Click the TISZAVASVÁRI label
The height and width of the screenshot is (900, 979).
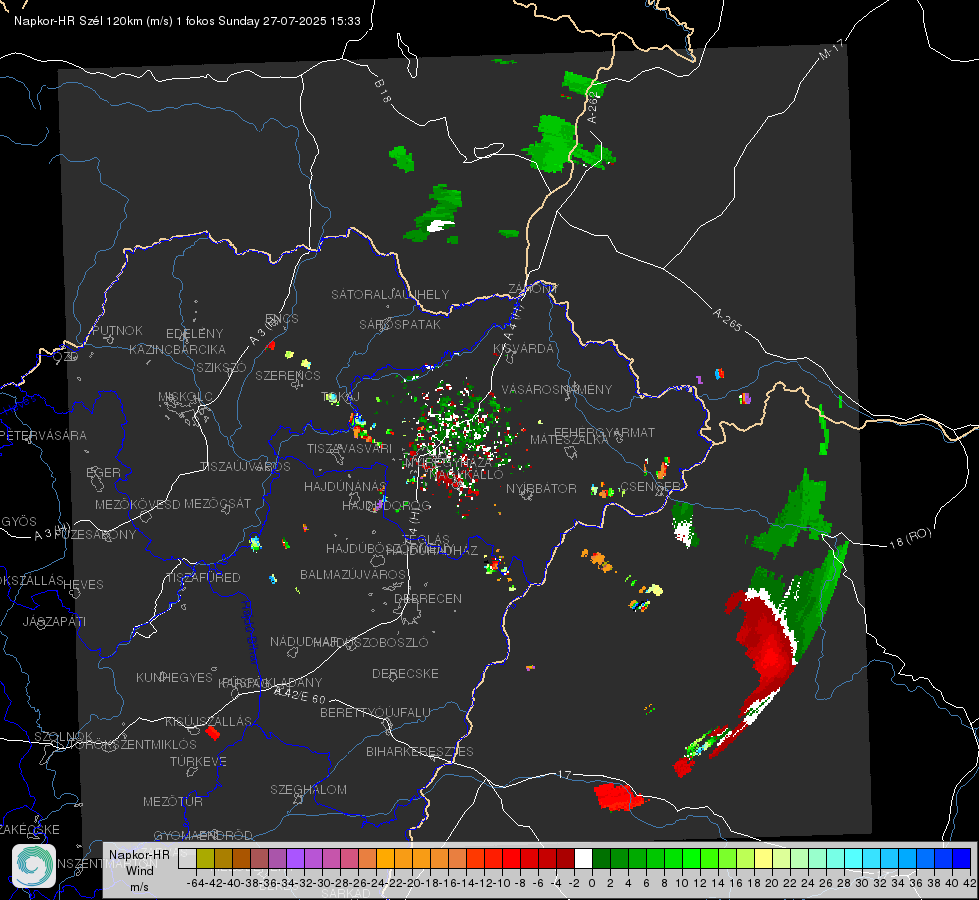(350, 448)
